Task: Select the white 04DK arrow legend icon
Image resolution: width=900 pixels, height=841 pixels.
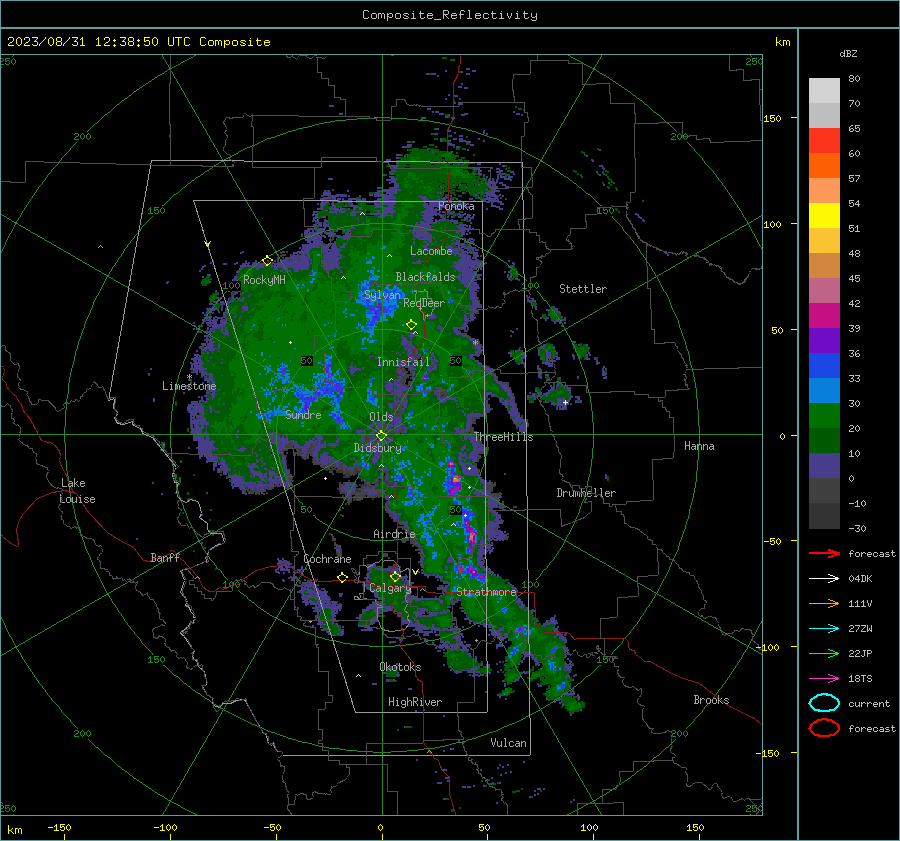Action: pyautogui.click(x=824, y=579)
